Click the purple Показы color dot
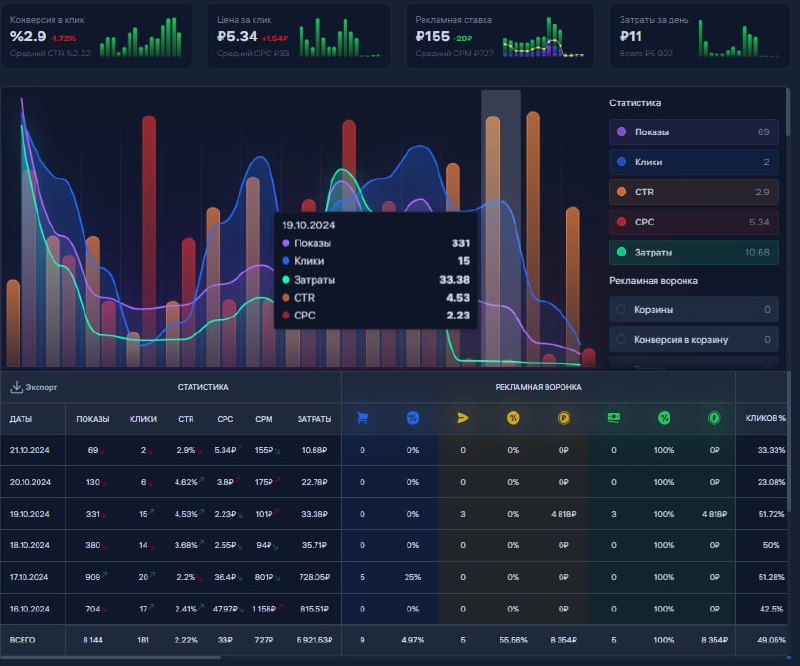 click(x=621, y=132)
